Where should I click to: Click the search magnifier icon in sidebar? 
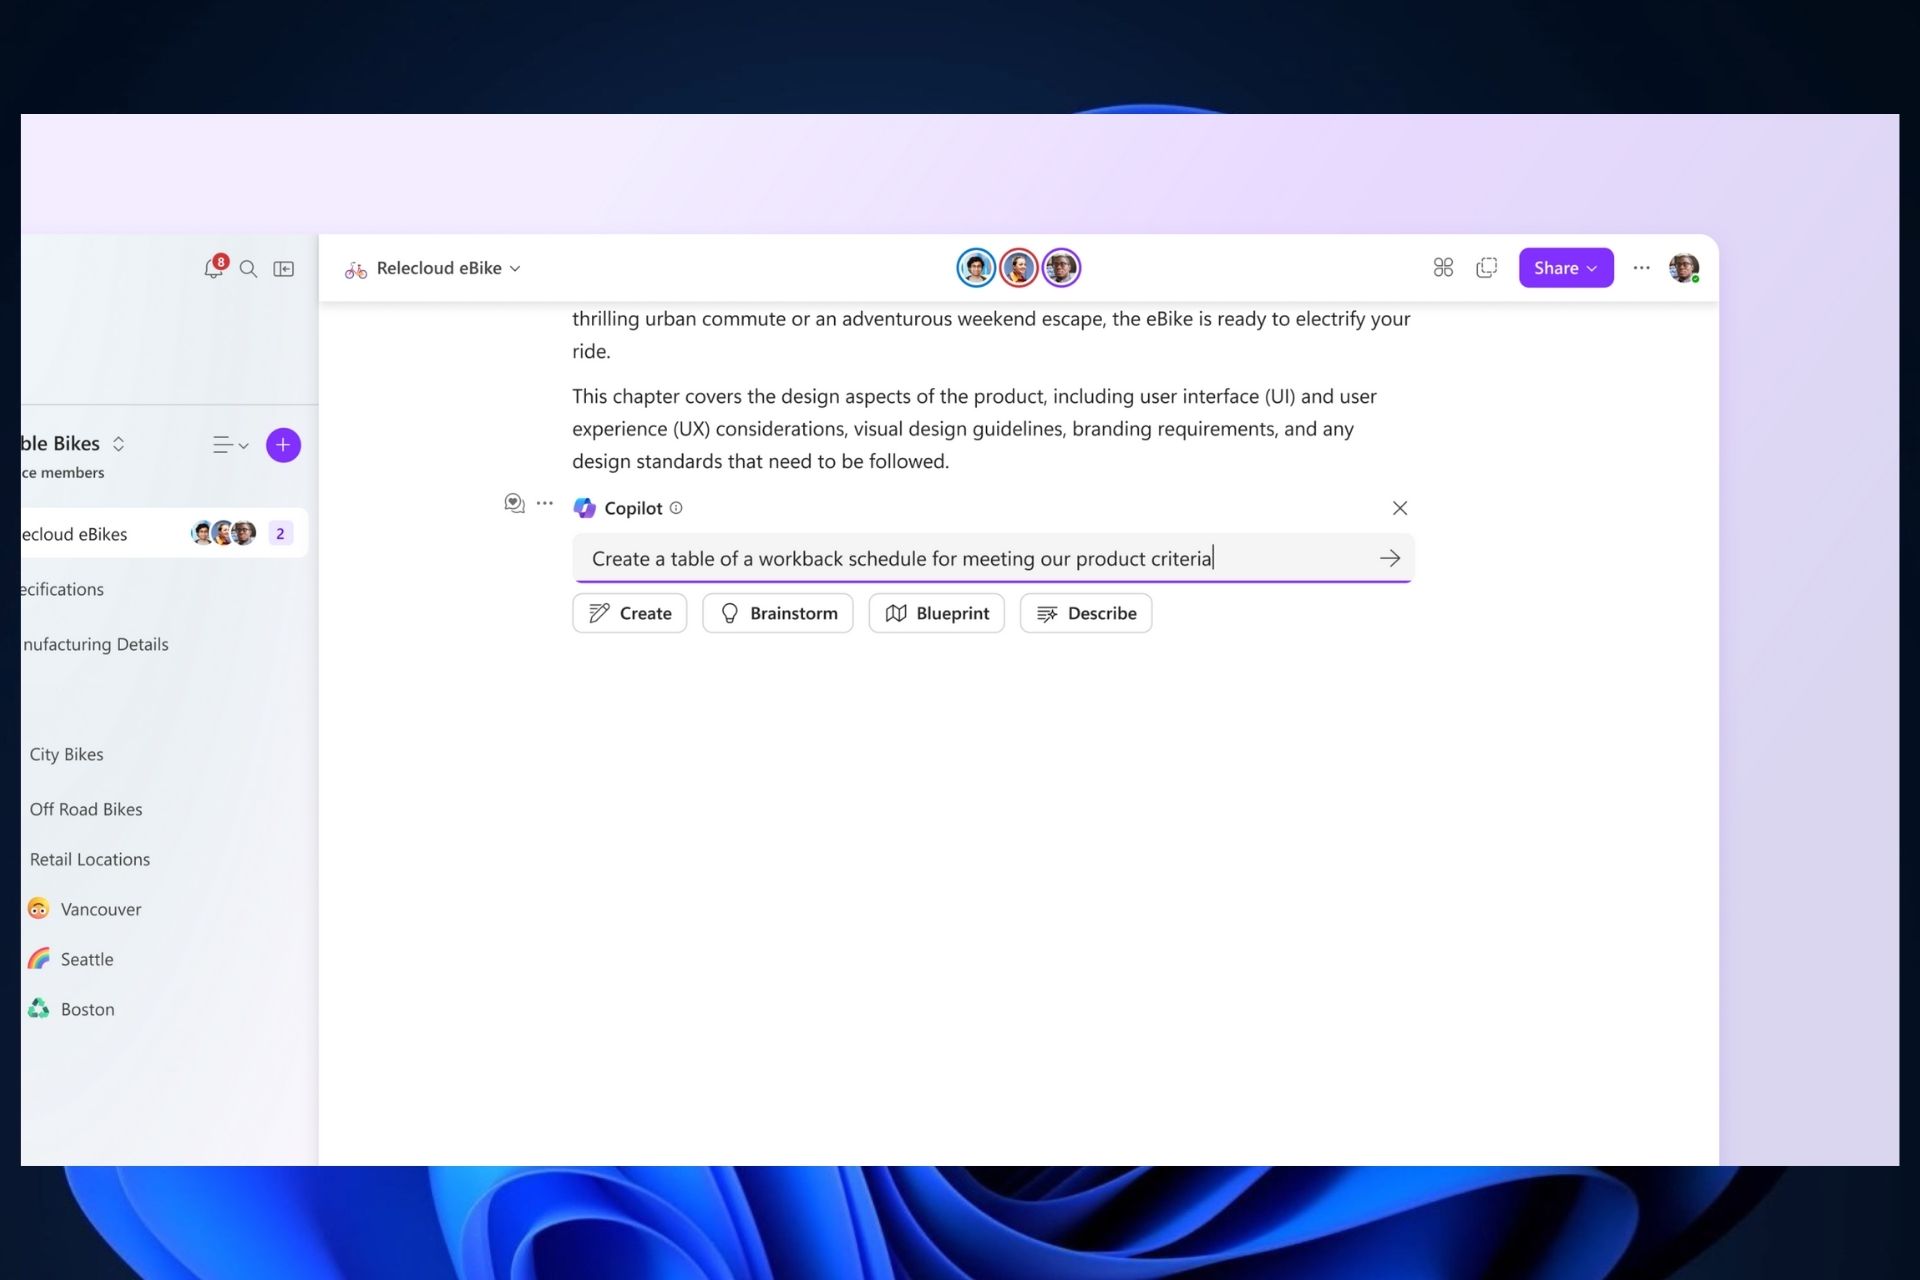tap(248, 269)
